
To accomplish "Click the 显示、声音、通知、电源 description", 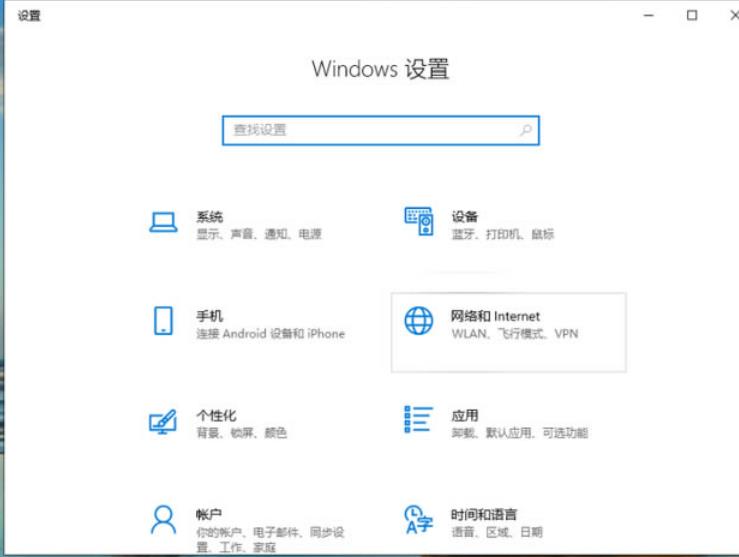I will [259, 234].
